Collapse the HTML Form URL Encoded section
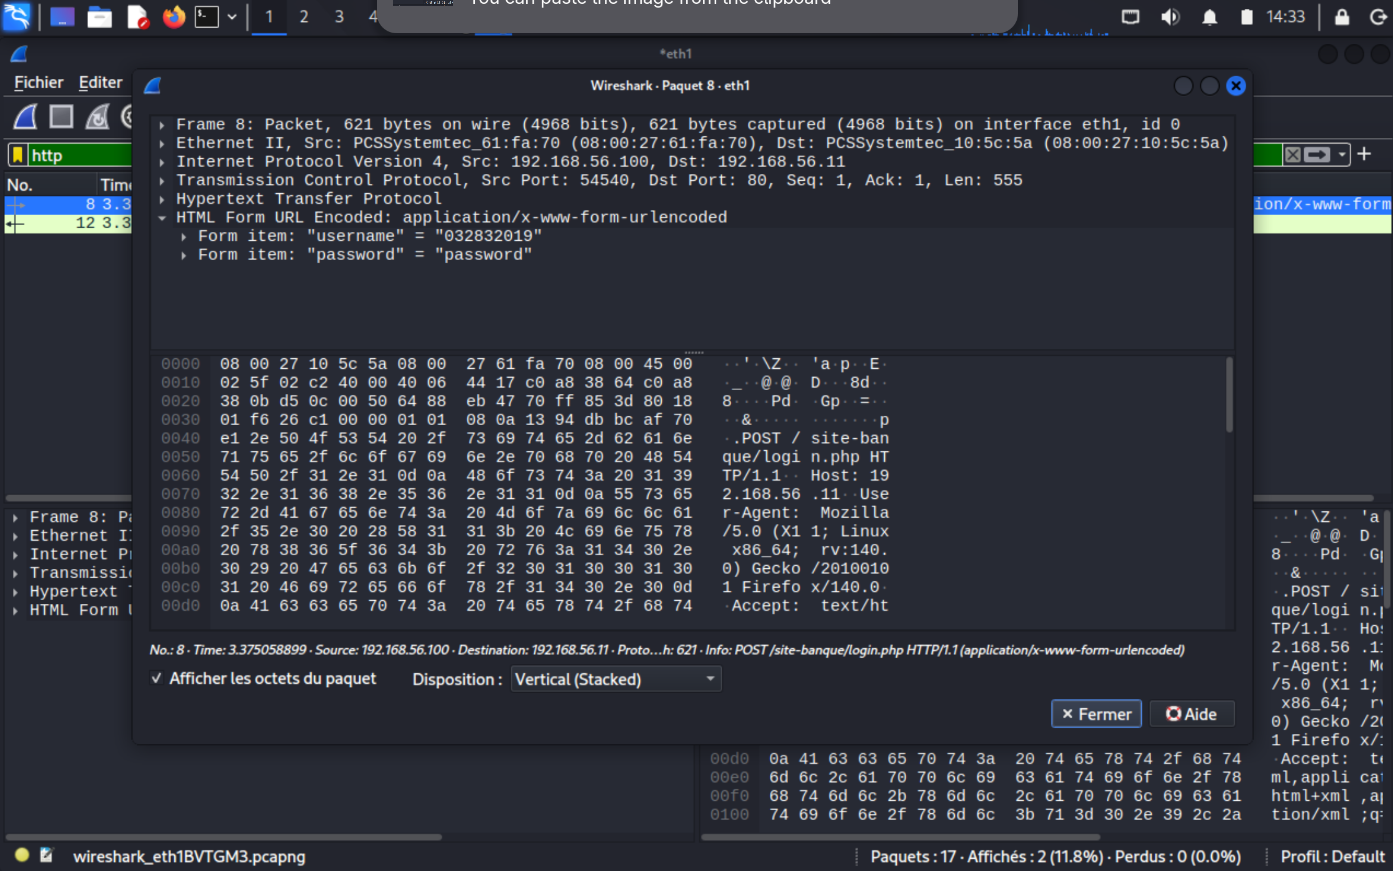This screenshot has width=1393, height=871. pyautogui.click(x=162, y=216)
